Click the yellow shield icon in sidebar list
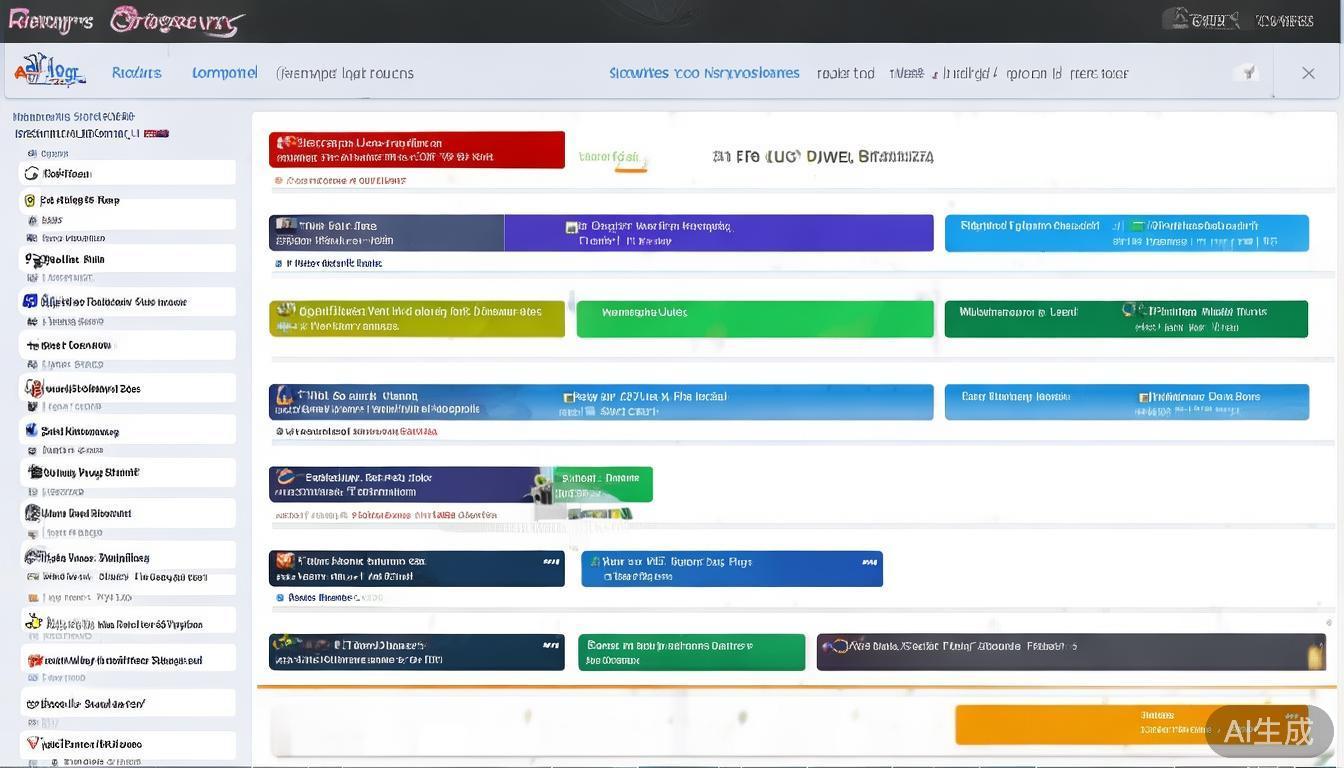1344x768 pixels. (x=30, y=200)
